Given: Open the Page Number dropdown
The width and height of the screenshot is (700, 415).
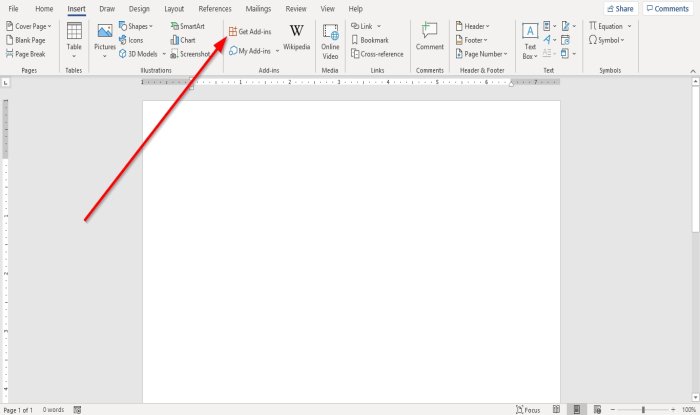Looking at the screenshot, I should pos(505,54).
